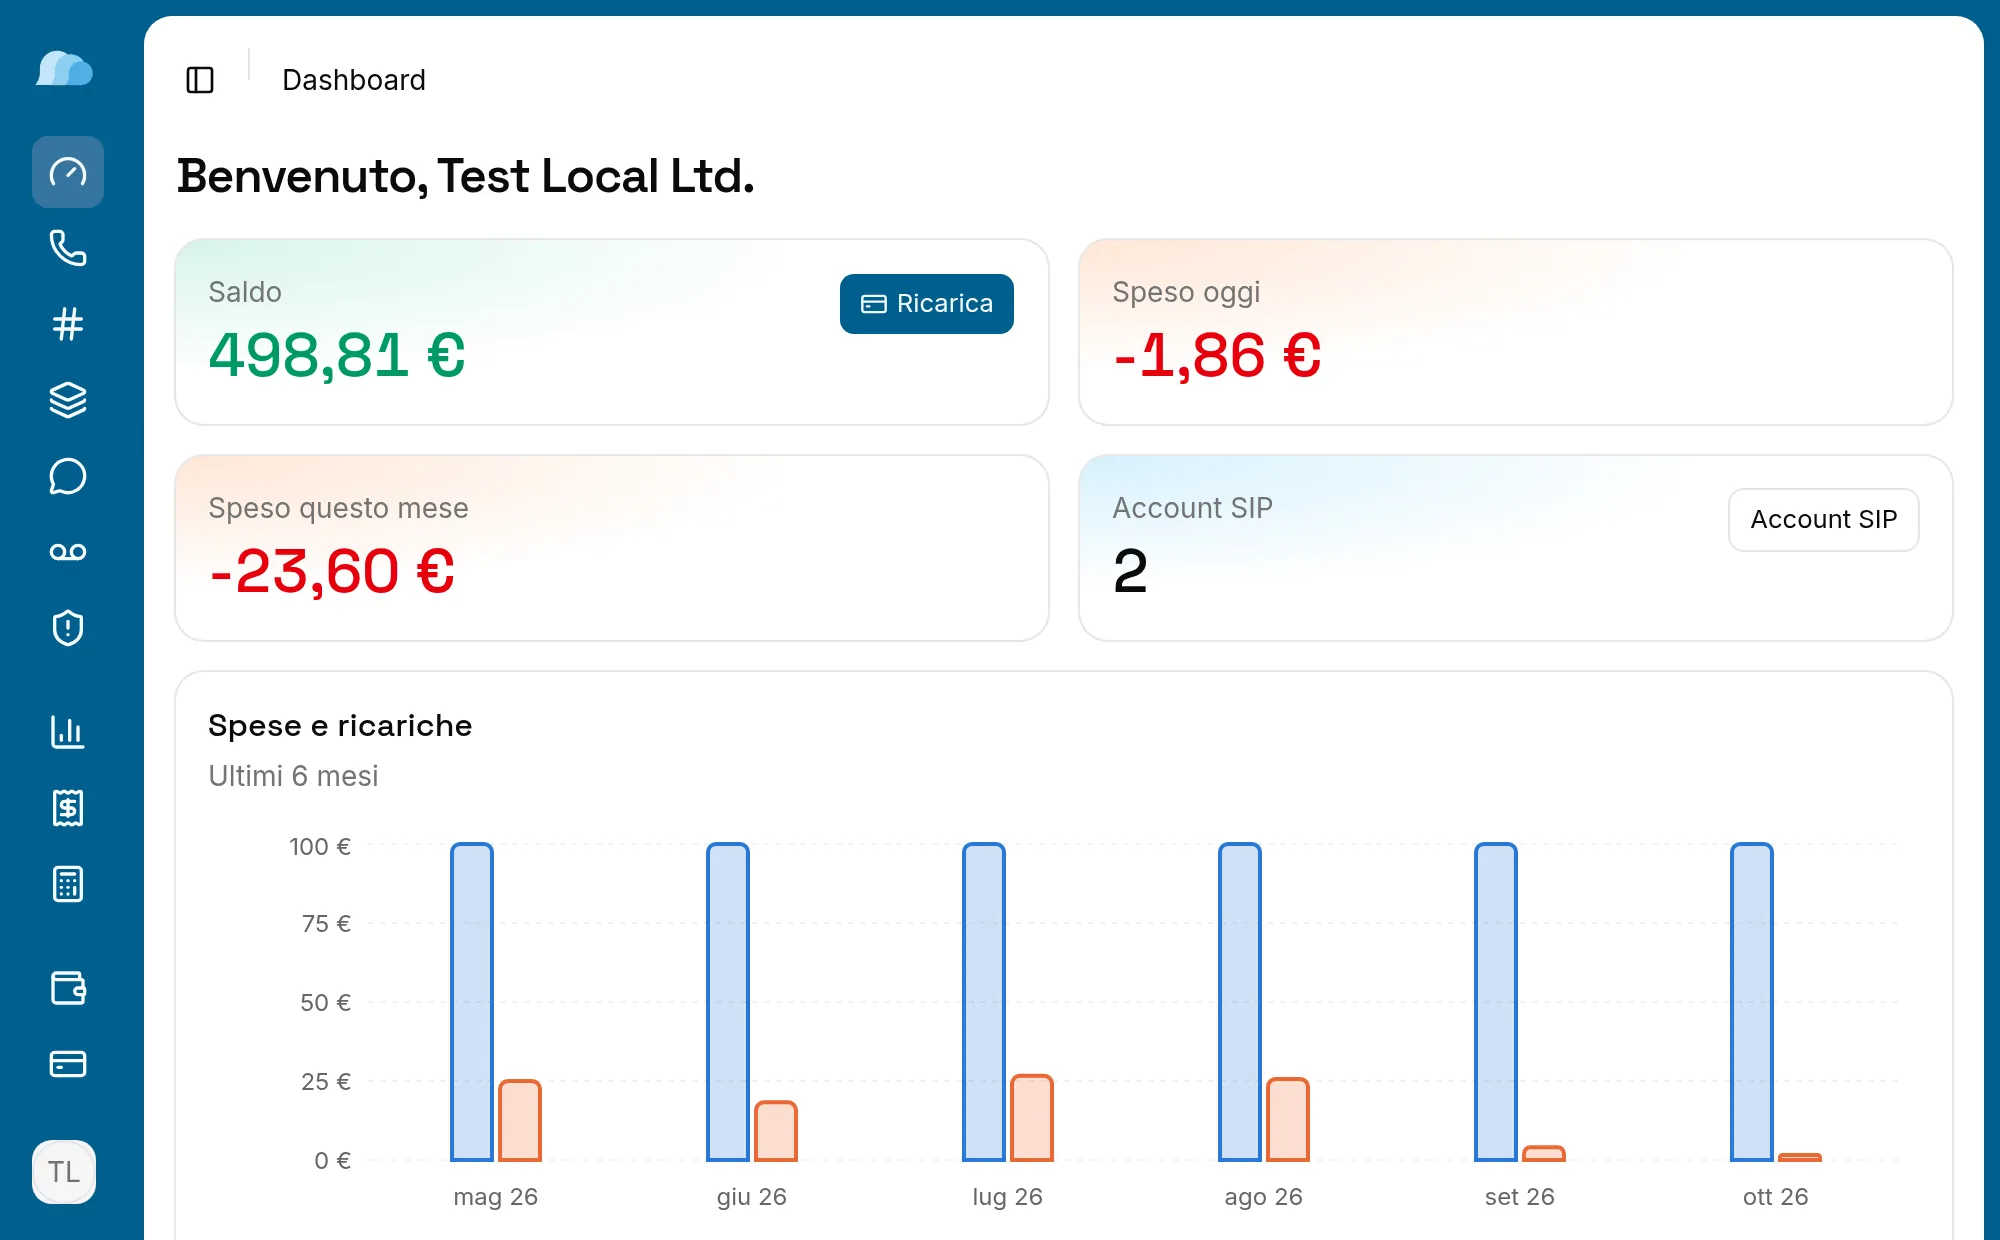Open the Dashboard gauge icon in sidebar

point(68,172)
